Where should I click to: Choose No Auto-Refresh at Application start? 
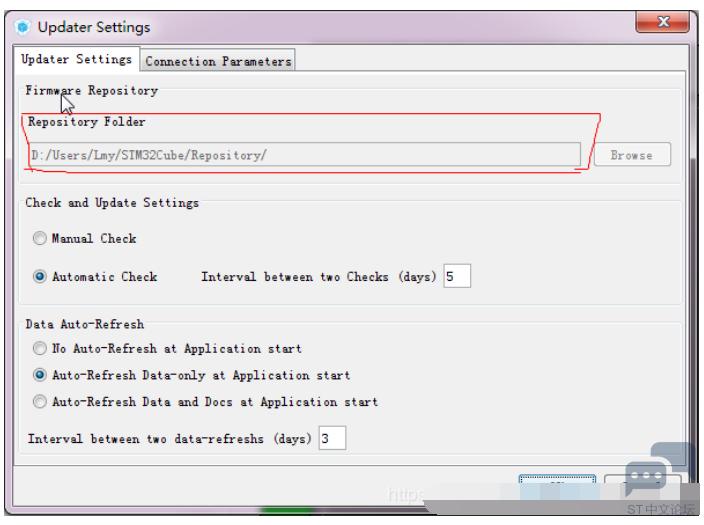coord(40,348)
